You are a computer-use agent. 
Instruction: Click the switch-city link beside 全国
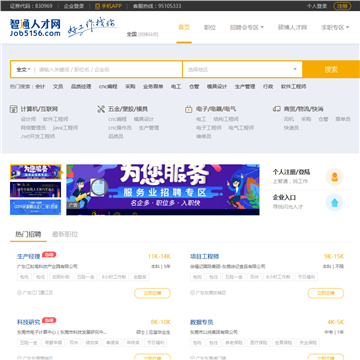coord(148,34)
